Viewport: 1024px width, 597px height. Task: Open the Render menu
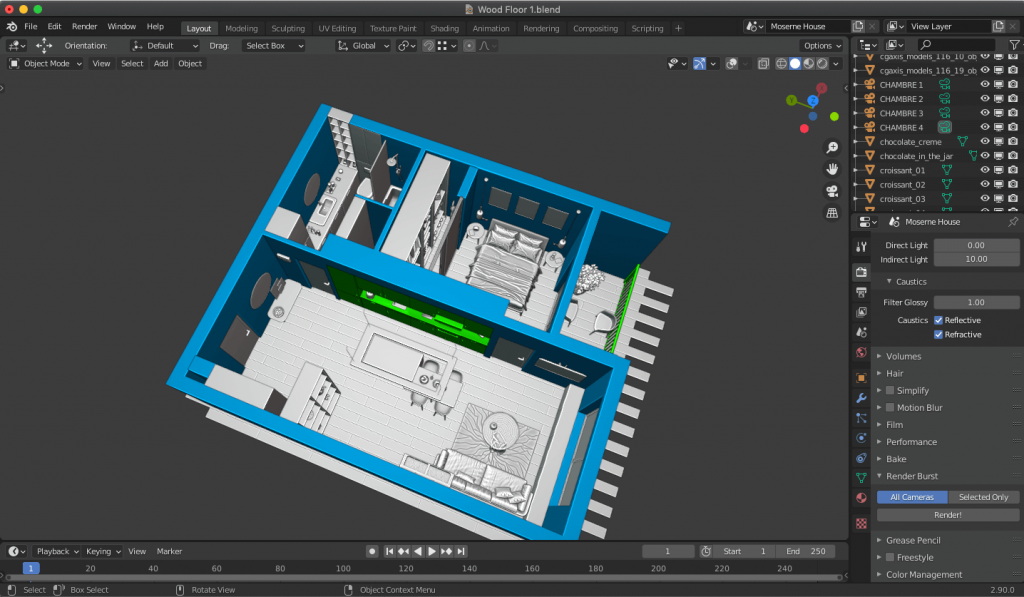tap(84, 26)
